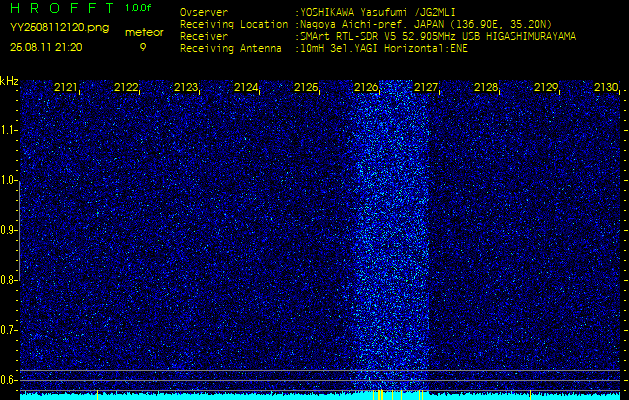Click the 2122 time axis label
629x400 pixels.
coord(126,87)
